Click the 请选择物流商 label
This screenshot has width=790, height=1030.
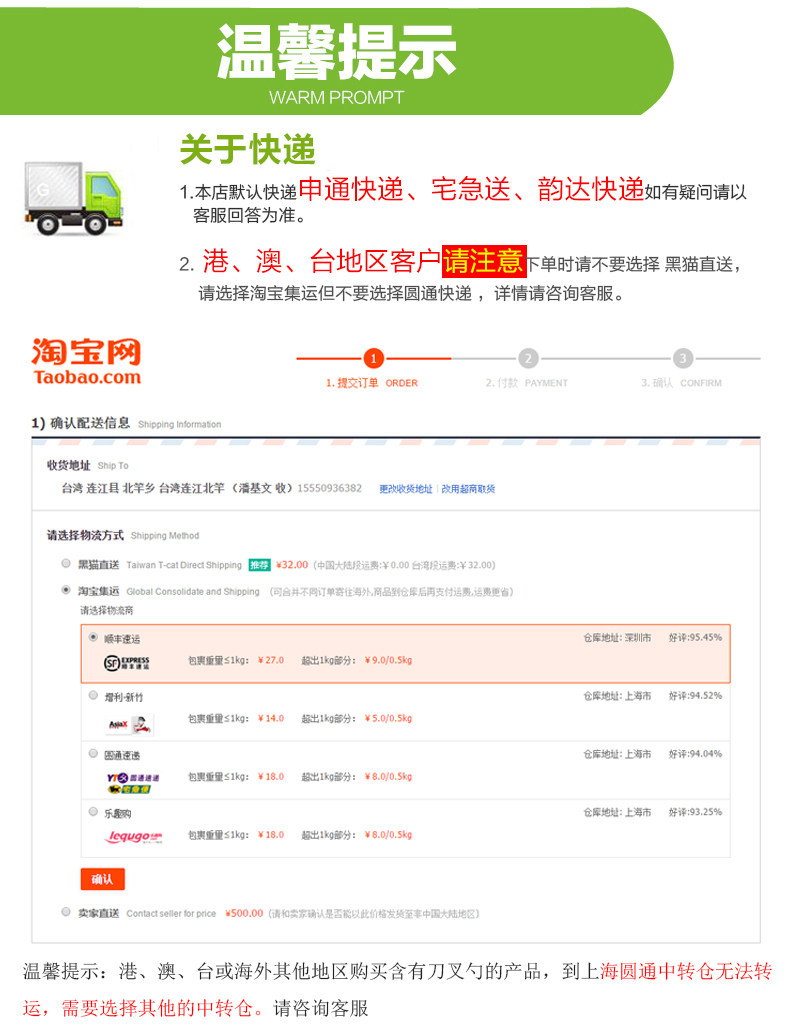[x=106, y=611]
